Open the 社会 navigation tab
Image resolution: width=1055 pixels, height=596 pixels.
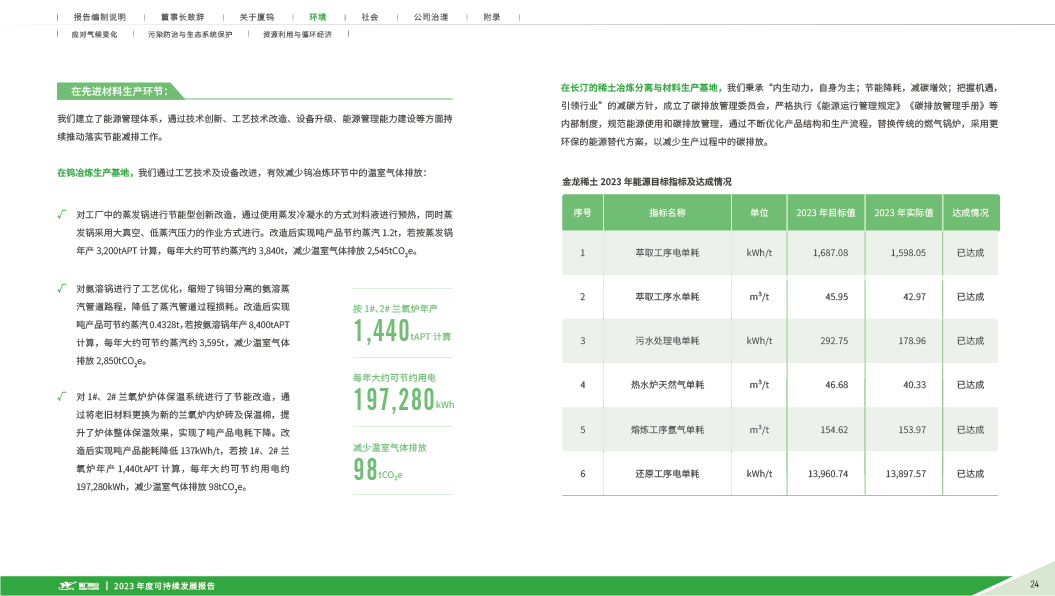pos(370,17)
